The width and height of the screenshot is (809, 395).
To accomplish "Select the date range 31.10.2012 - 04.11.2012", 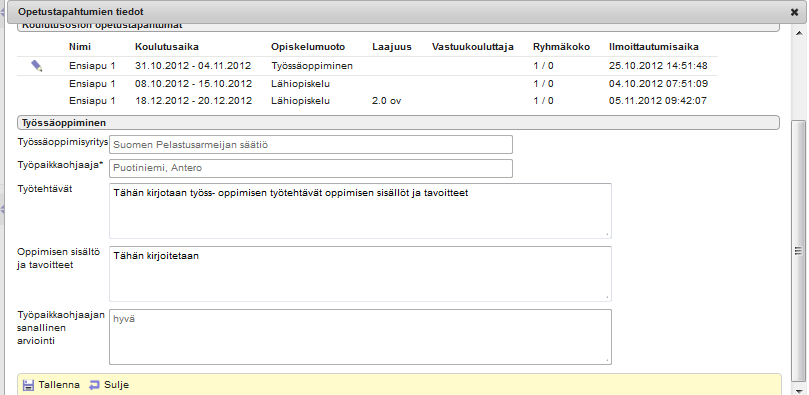I will coord(193,65).
